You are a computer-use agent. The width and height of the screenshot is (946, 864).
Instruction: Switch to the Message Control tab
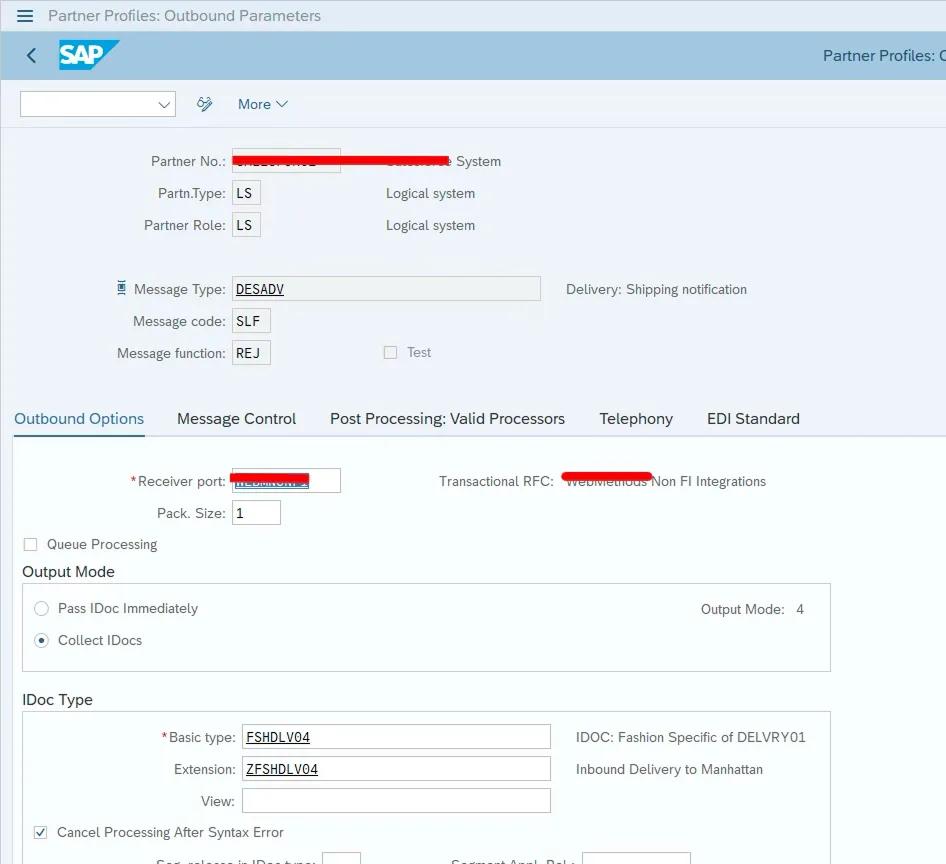click(236, 419)
